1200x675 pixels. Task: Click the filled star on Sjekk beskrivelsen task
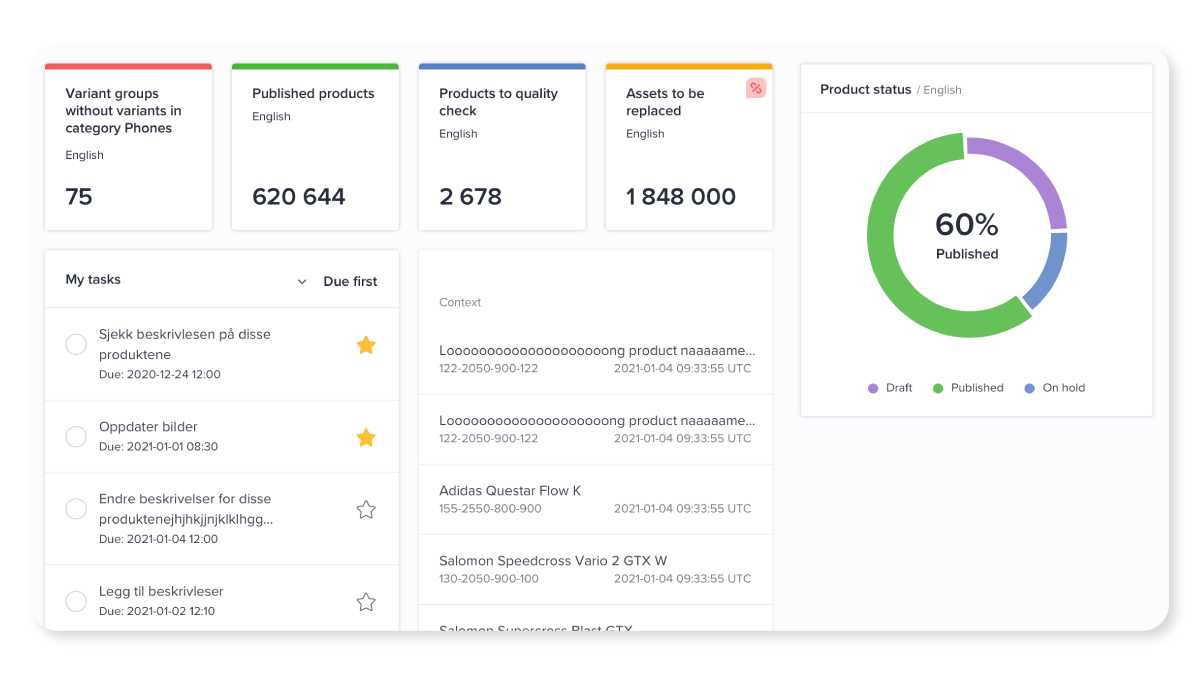pos(366,345)
